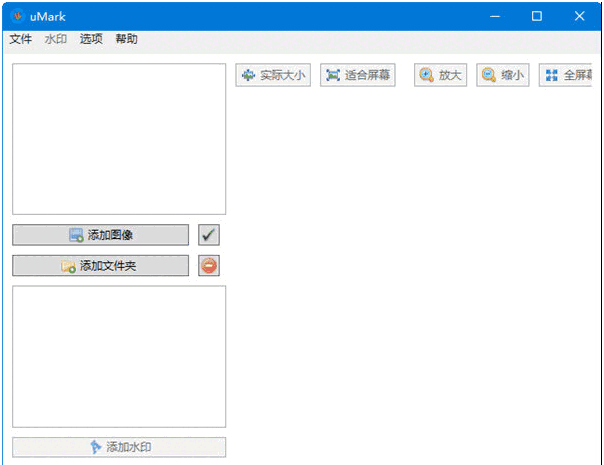The width and height of the screenshot is (604, 465).
Task: Click the 添加图像 button
Action: (x=101, y=235)
